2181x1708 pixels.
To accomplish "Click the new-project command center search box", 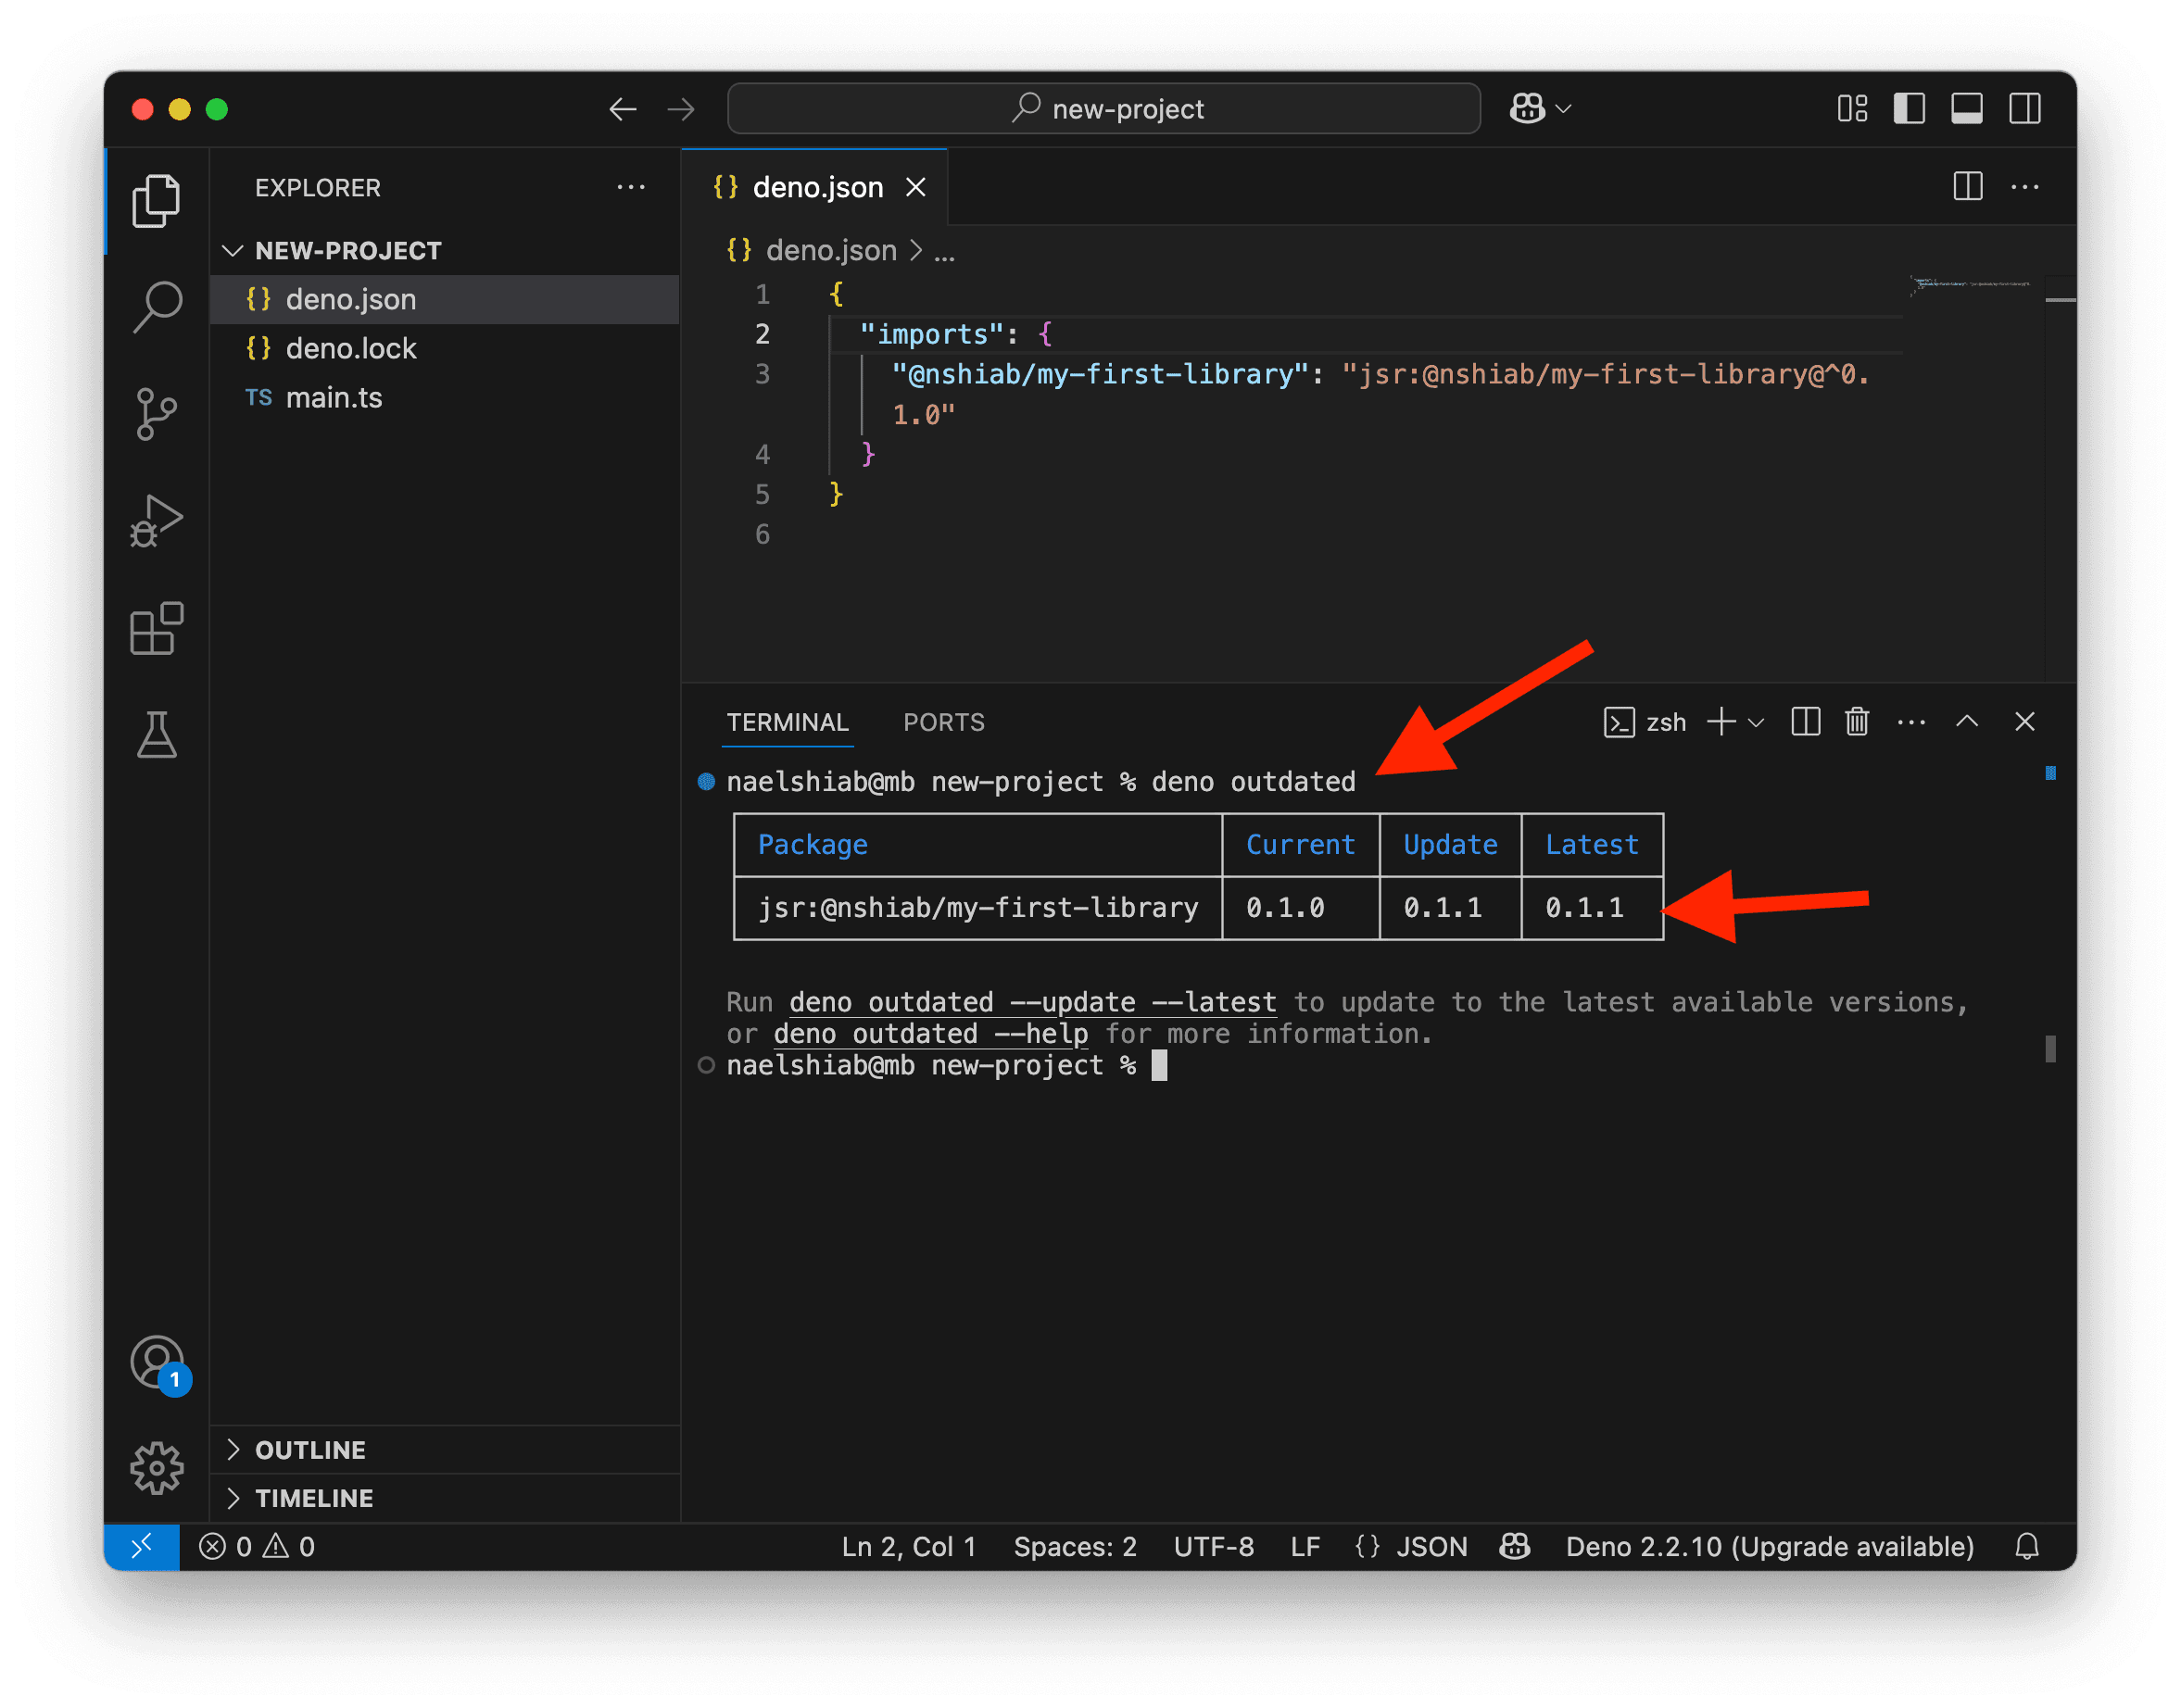I will 1103,108.
